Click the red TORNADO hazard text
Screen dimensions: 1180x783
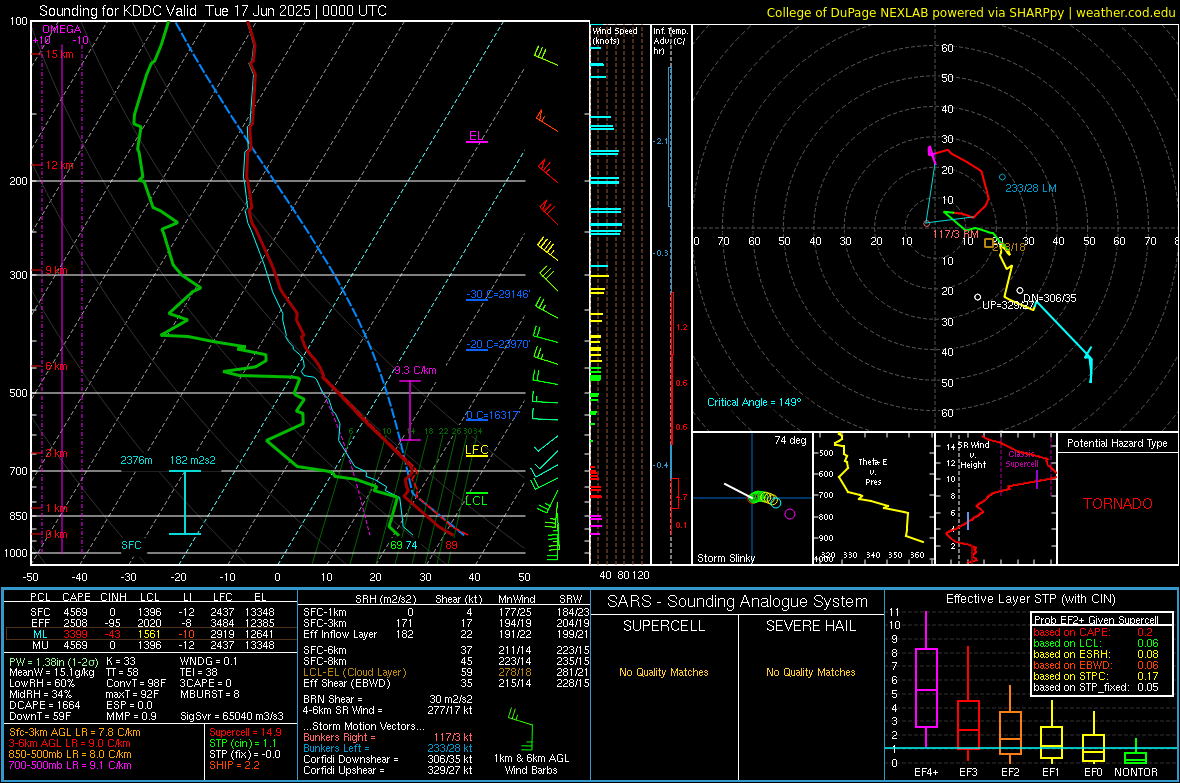pos(1118,504)
